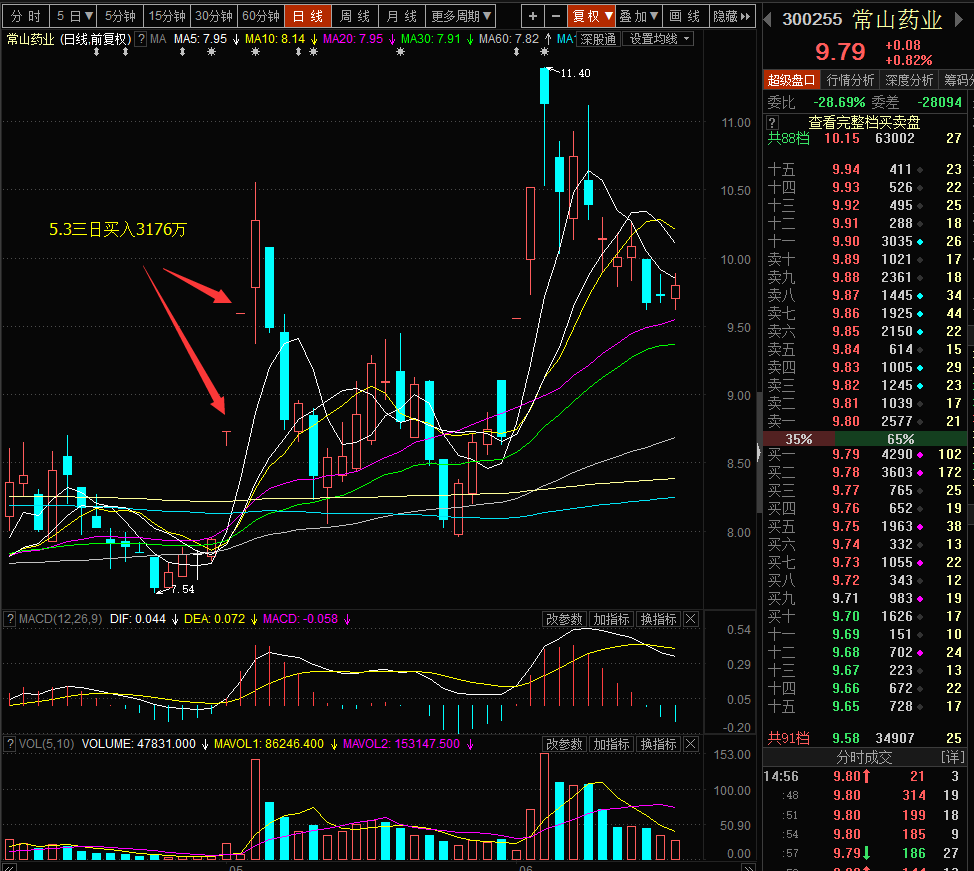Click 改参数 in the MACD panel
The width and height of the screenshot is (974, 871).
564,619
